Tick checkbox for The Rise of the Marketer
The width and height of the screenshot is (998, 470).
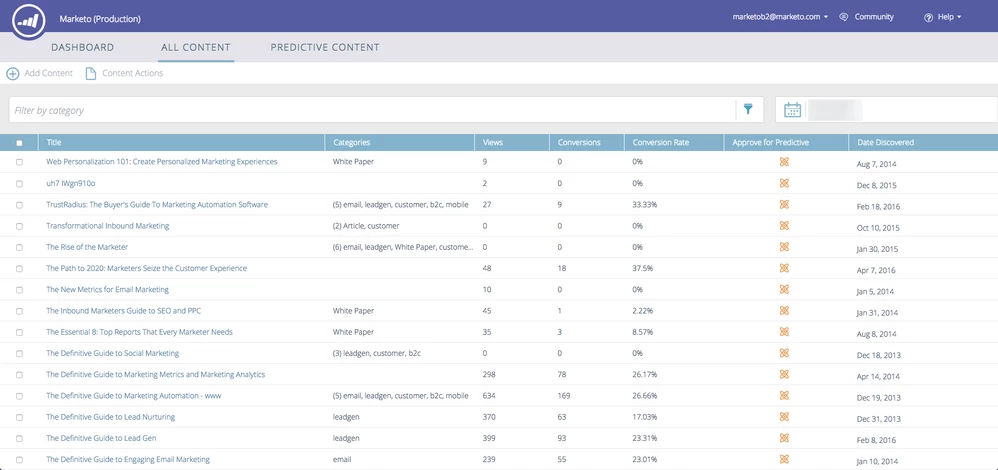click(x=19, y=247)
